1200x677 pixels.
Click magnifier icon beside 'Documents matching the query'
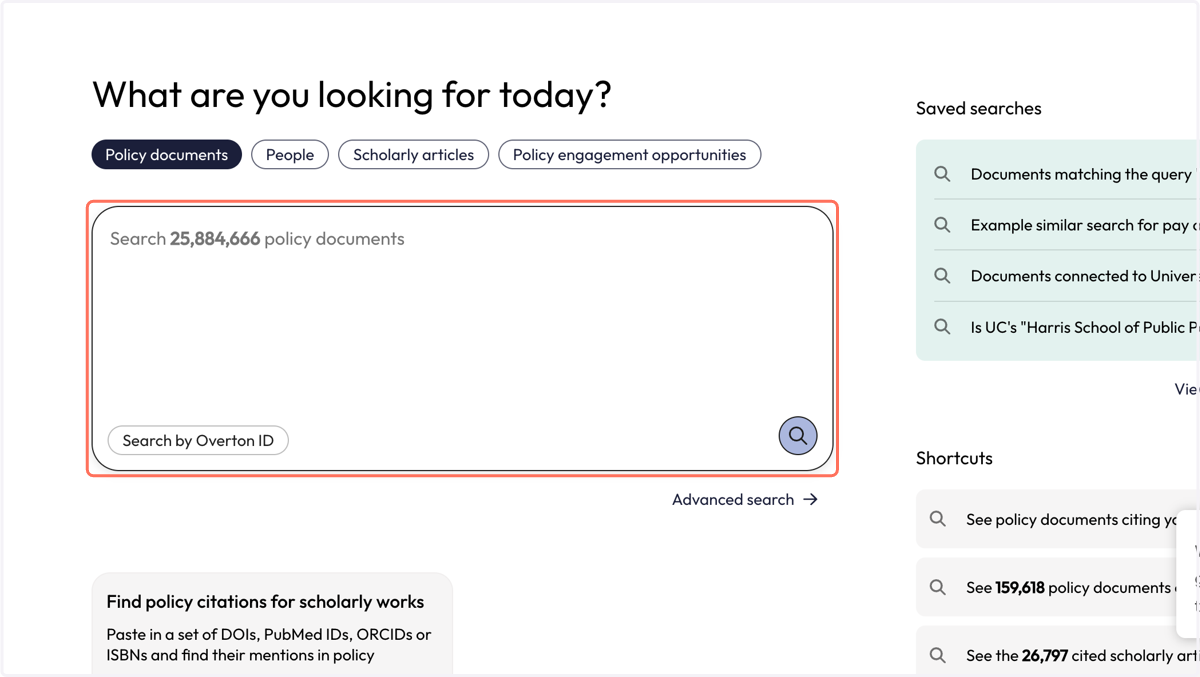click(942, 174)
